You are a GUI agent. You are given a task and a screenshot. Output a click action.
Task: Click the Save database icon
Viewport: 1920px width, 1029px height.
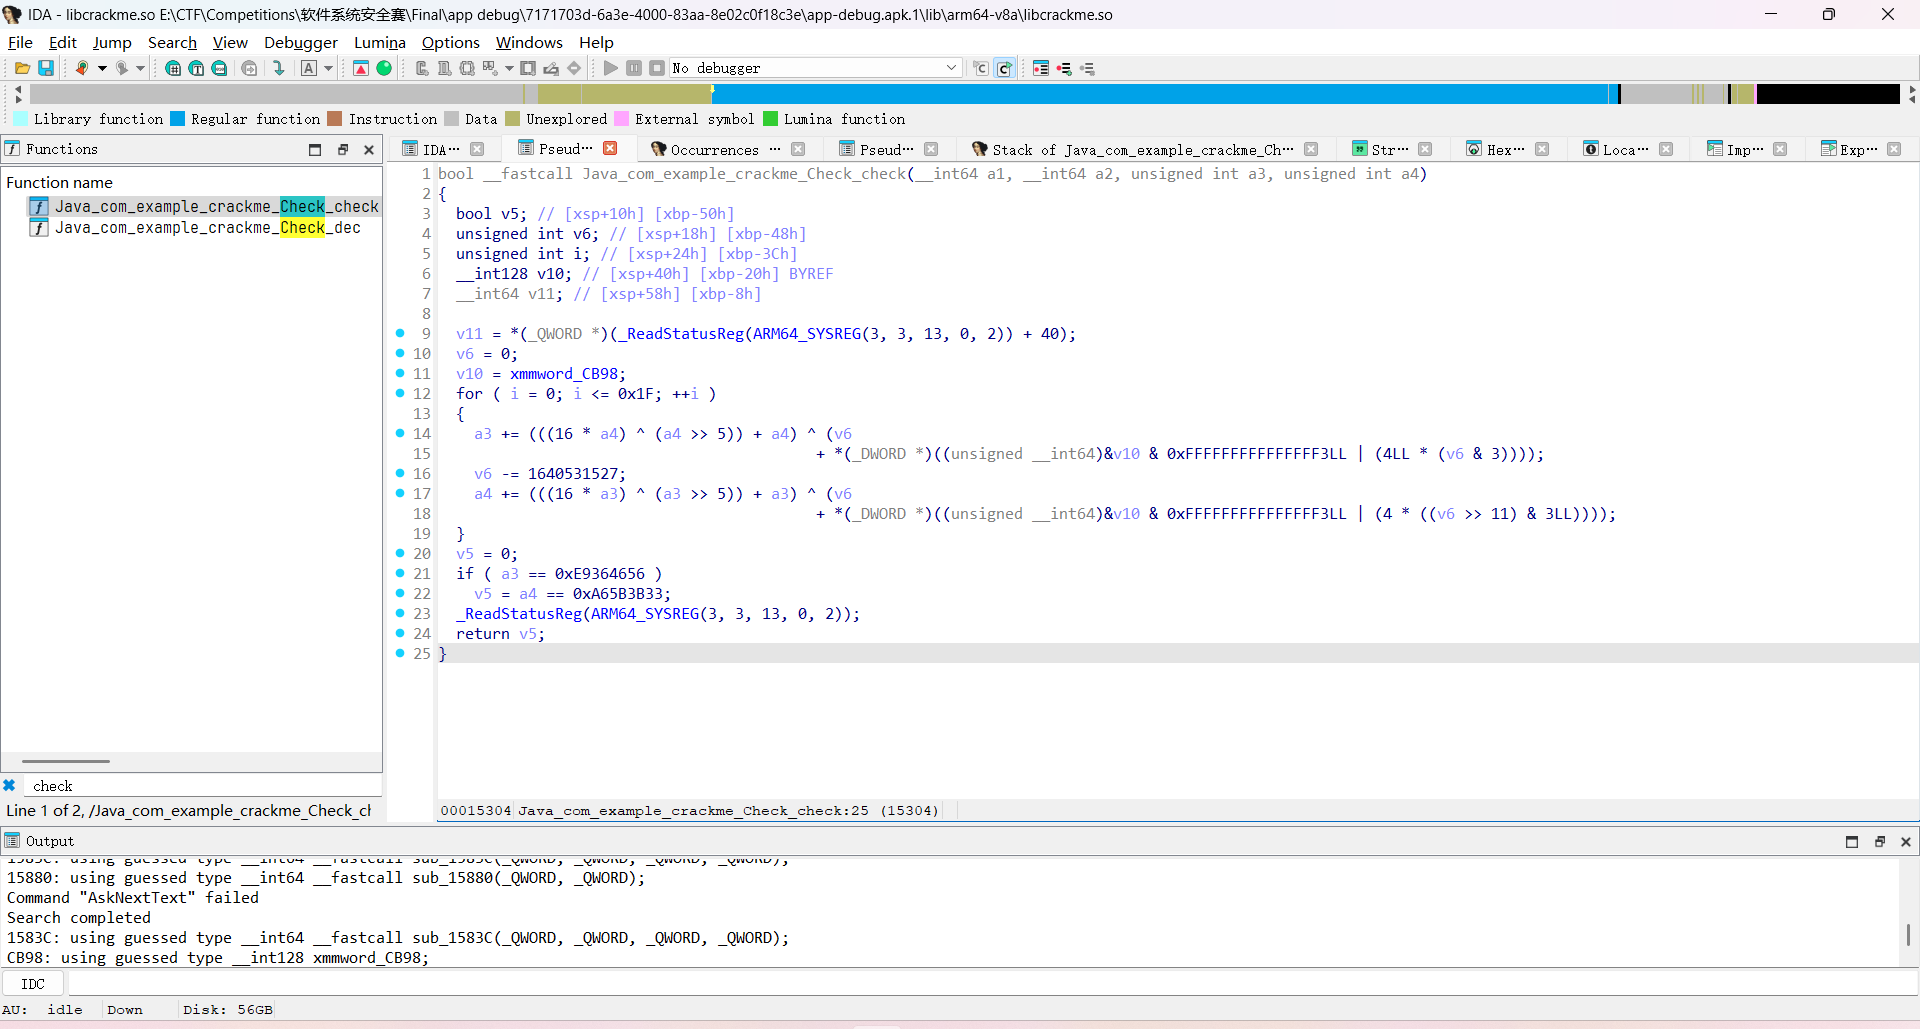point(46,68)
